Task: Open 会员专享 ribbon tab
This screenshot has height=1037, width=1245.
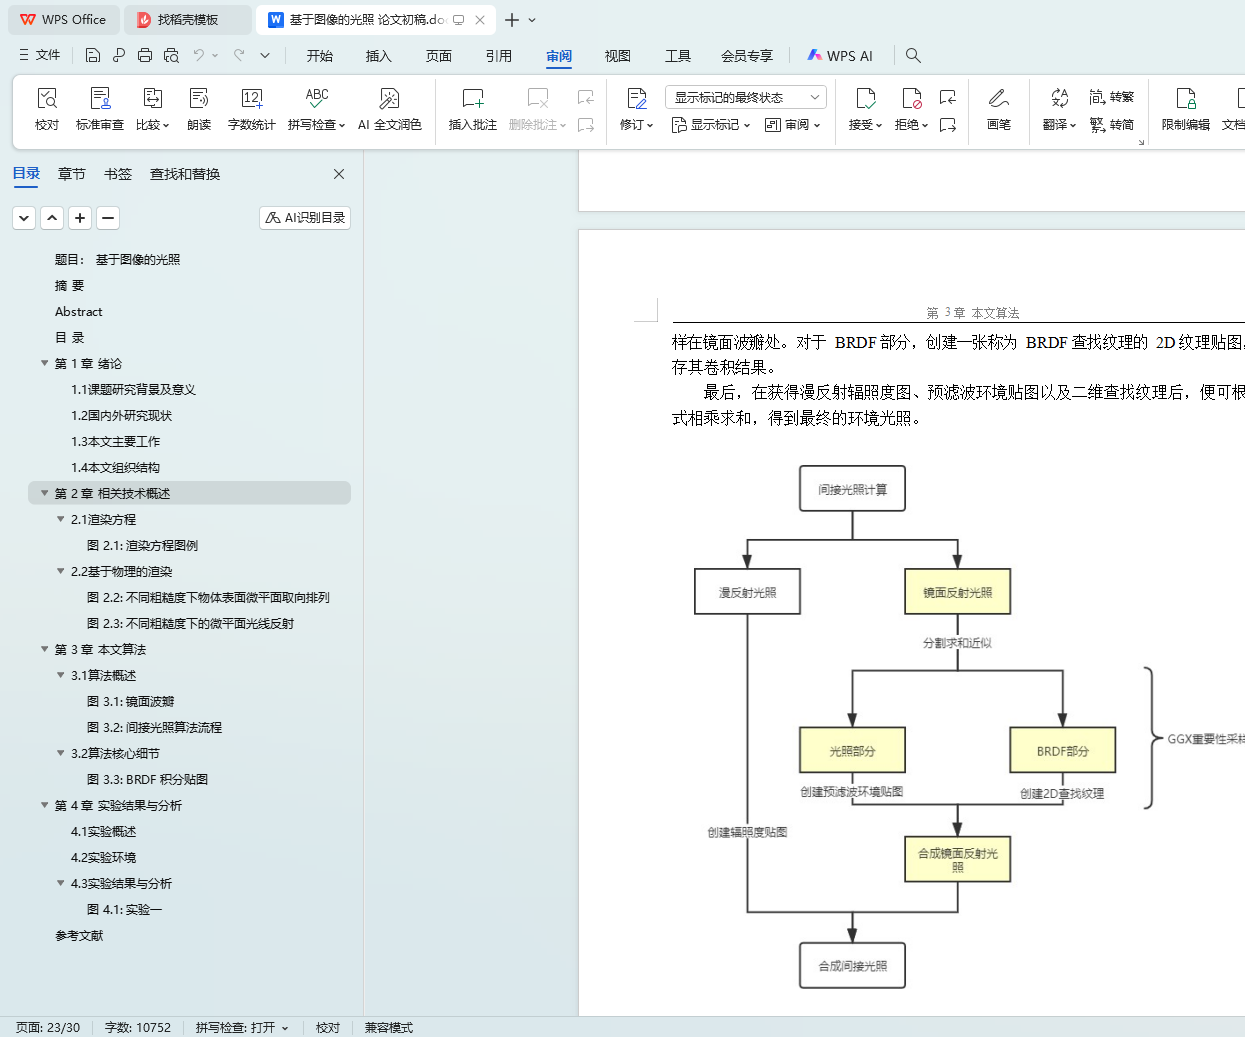Action: click(x=747, y=56)
